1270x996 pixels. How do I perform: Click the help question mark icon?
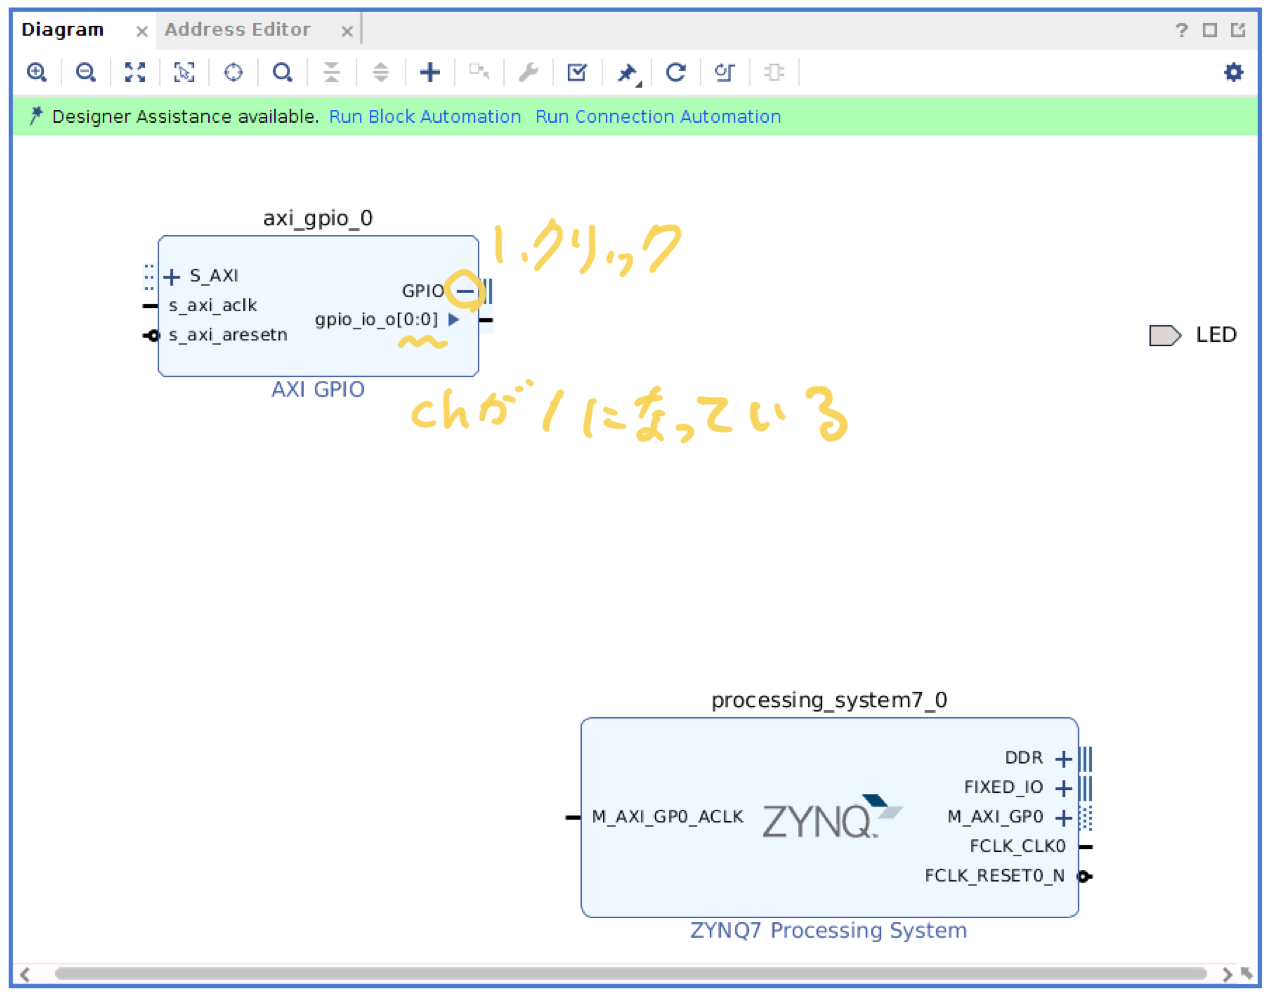1182,30
